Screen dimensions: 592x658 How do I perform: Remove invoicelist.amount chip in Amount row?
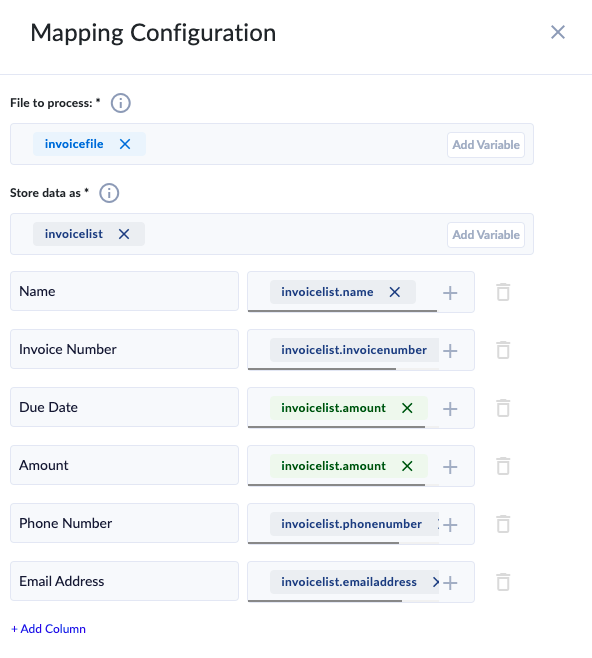[407, 466]
